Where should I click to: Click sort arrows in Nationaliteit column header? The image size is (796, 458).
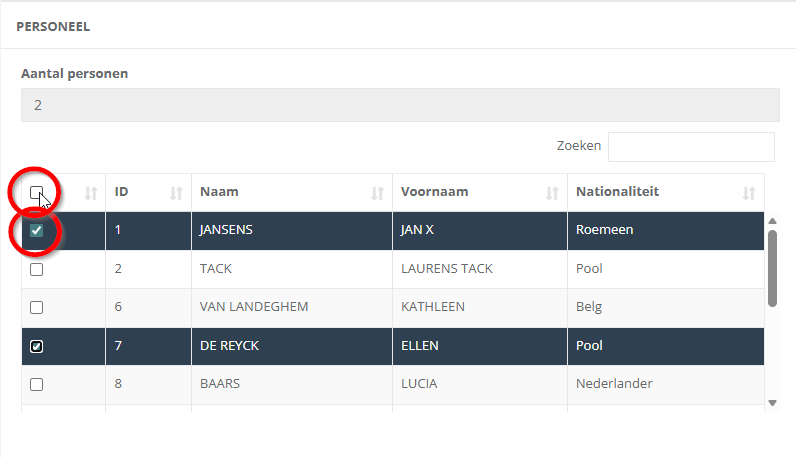pos(749,193)
